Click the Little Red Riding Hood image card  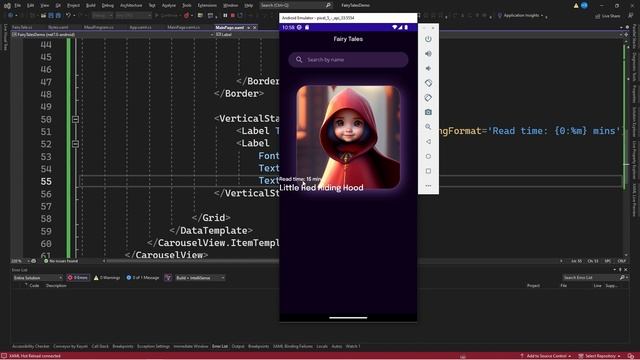tap(348, 137)
